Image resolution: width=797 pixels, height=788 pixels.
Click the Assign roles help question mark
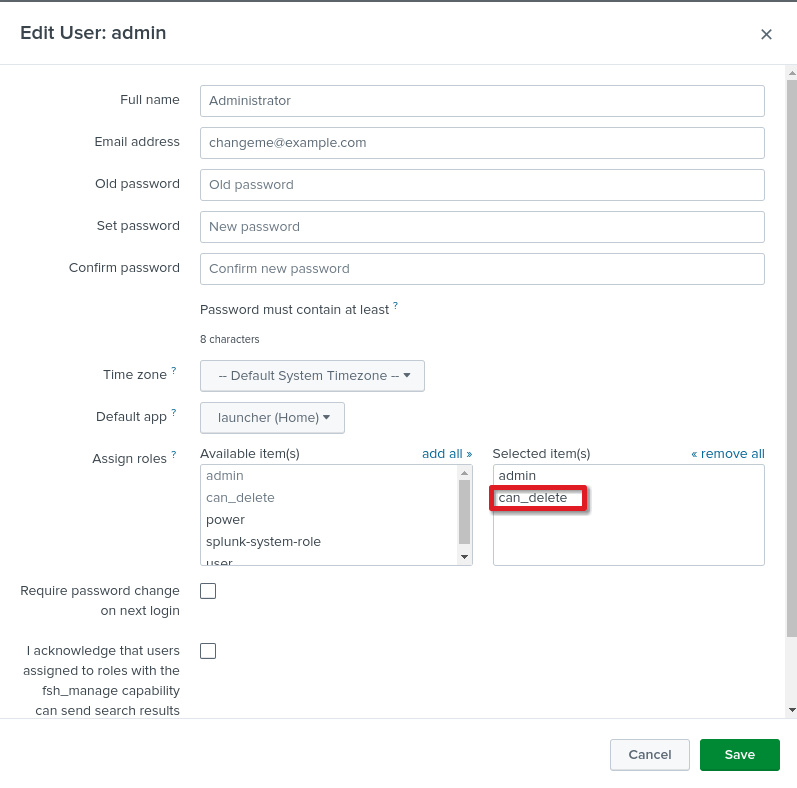173,455
